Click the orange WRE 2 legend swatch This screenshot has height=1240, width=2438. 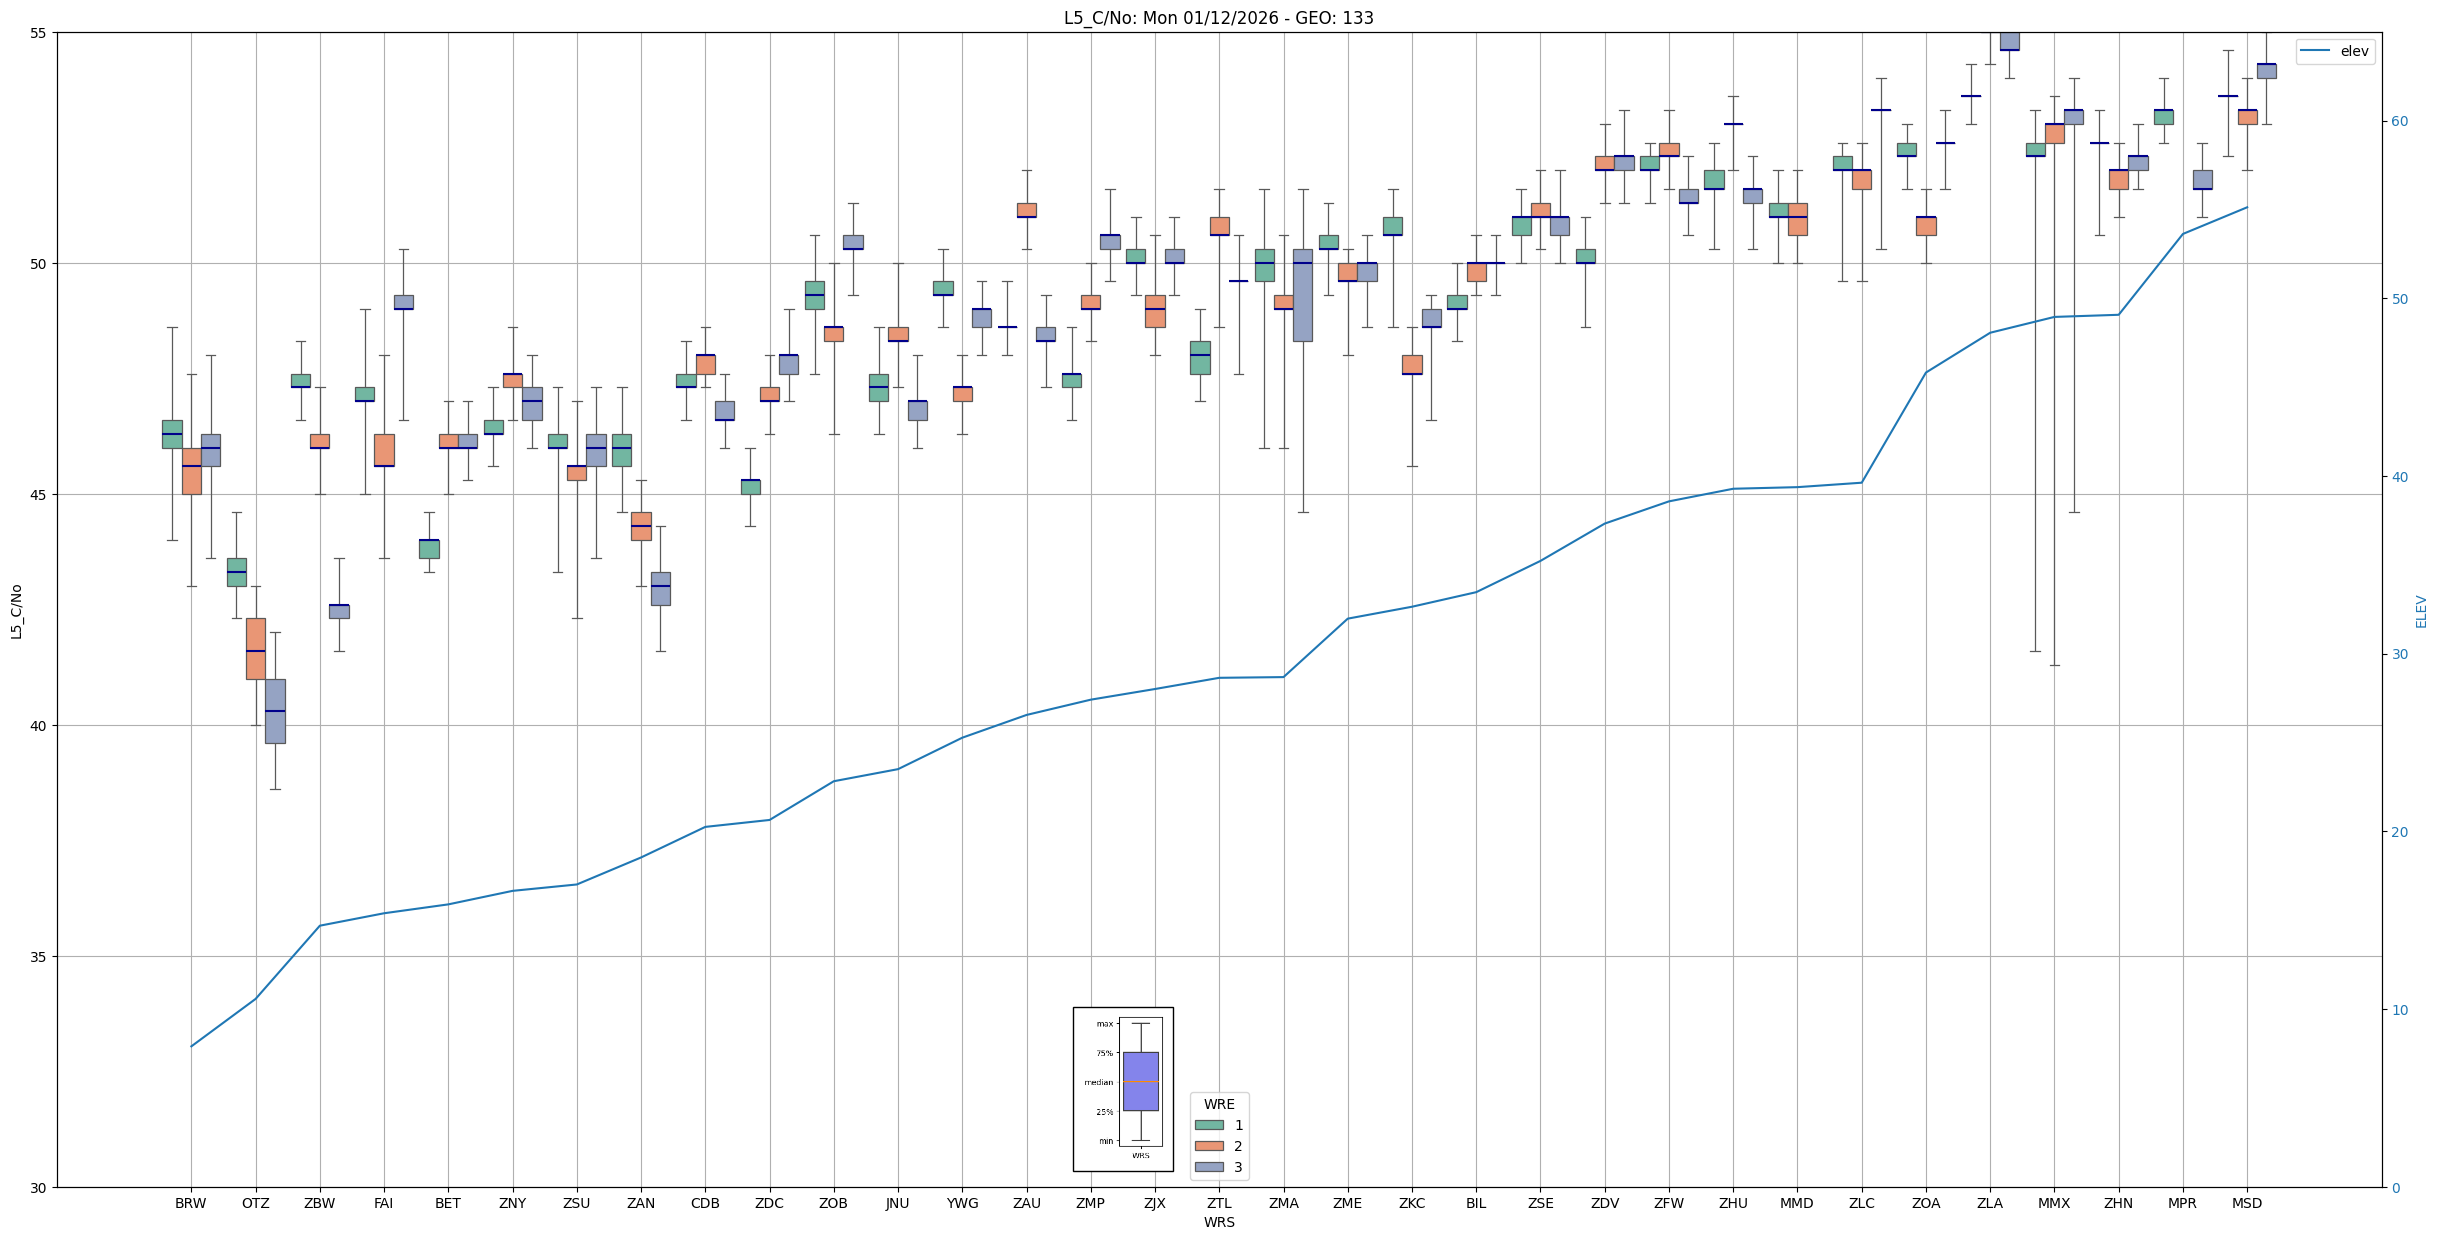click(1208, 1146)
